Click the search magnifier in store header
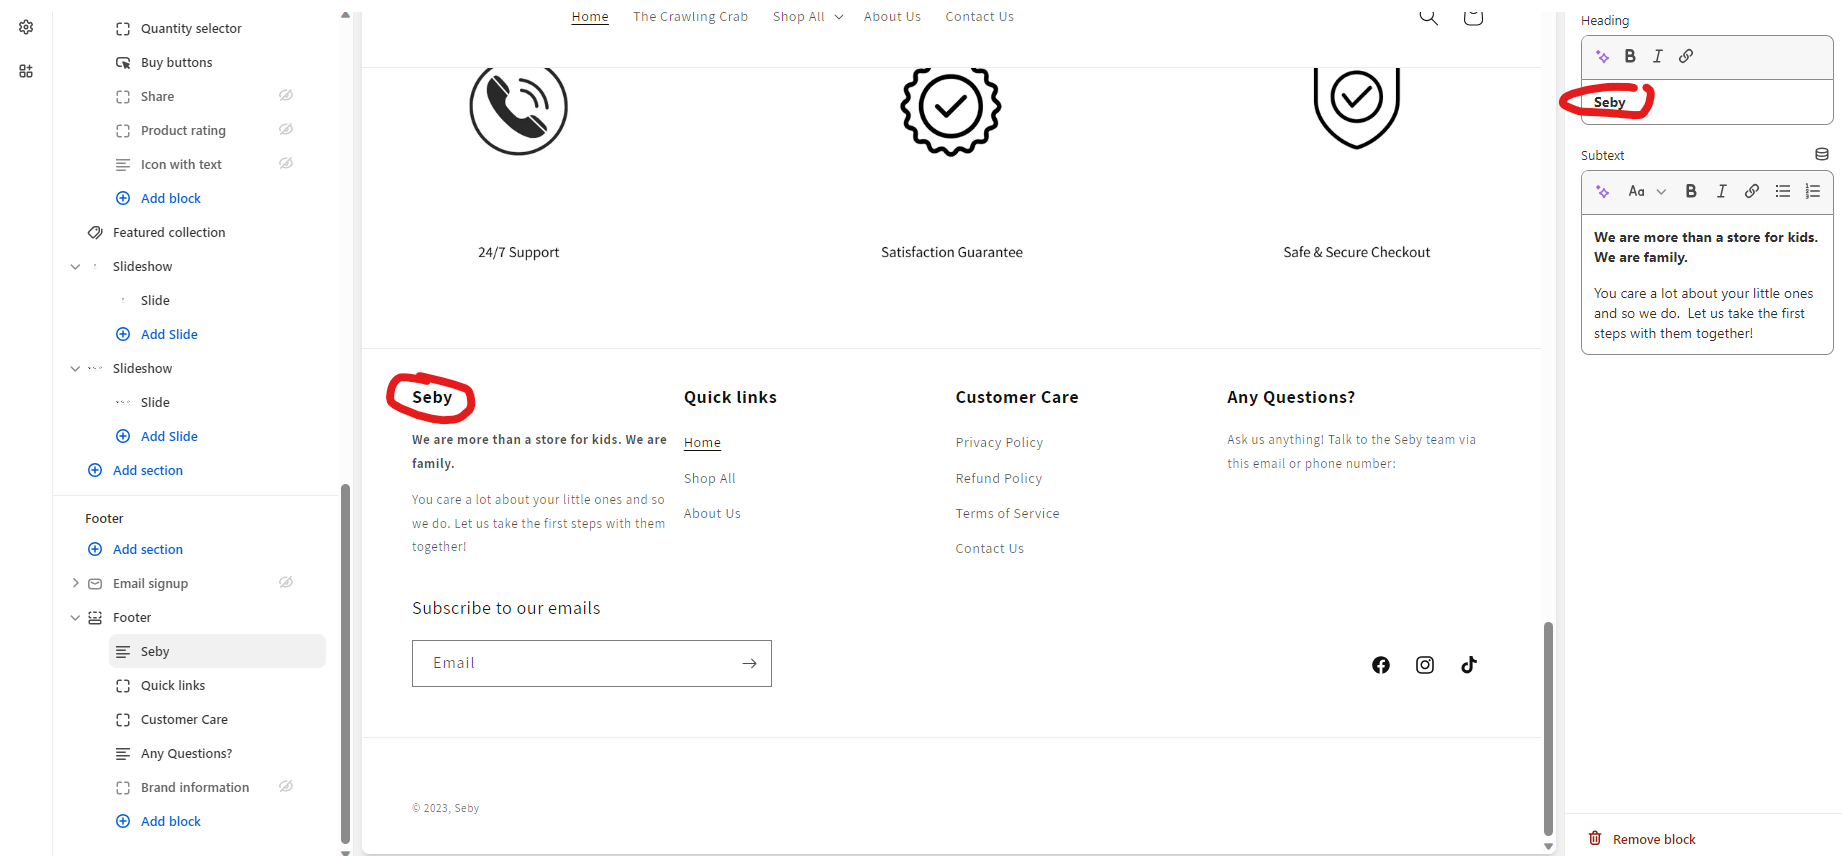 coord(1428,16)
